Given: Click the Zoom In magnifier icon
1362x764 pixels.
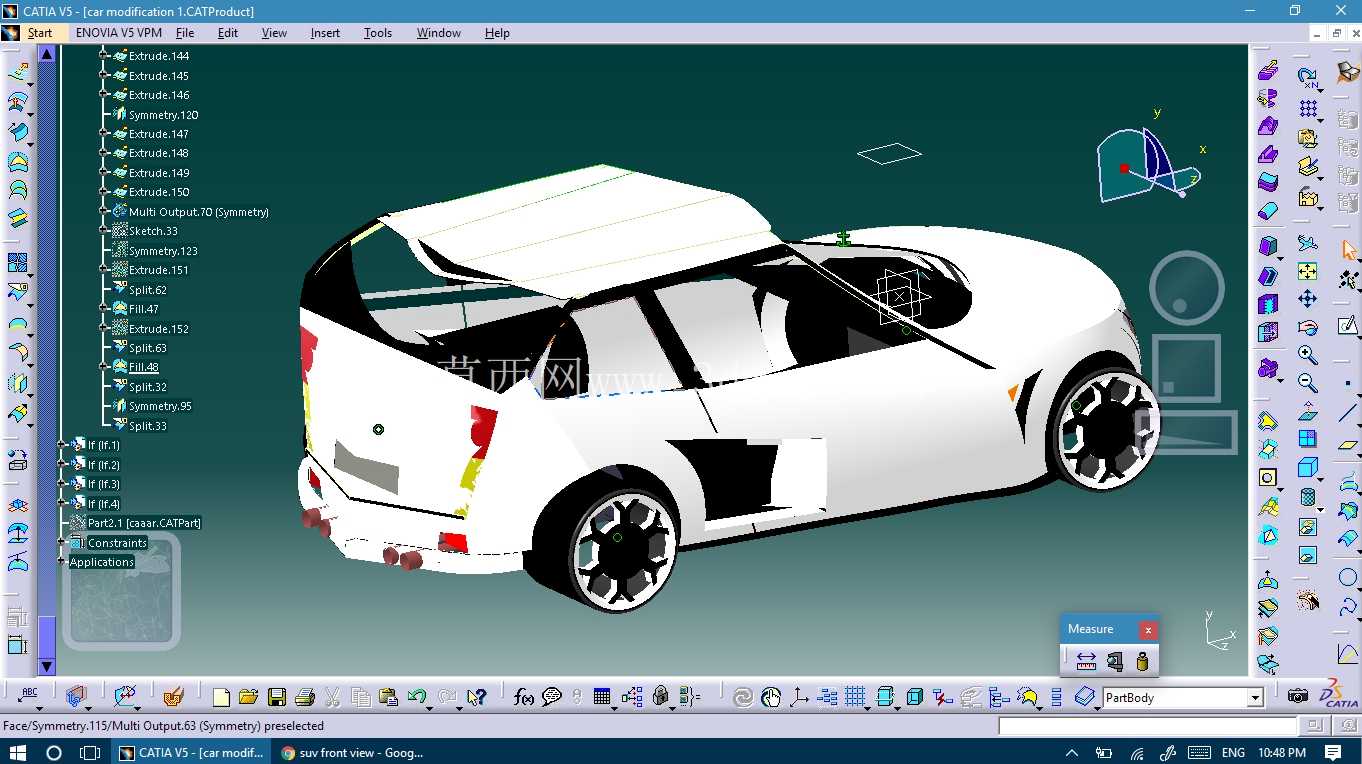Looking at the screenshot, I should point(1307,355).
